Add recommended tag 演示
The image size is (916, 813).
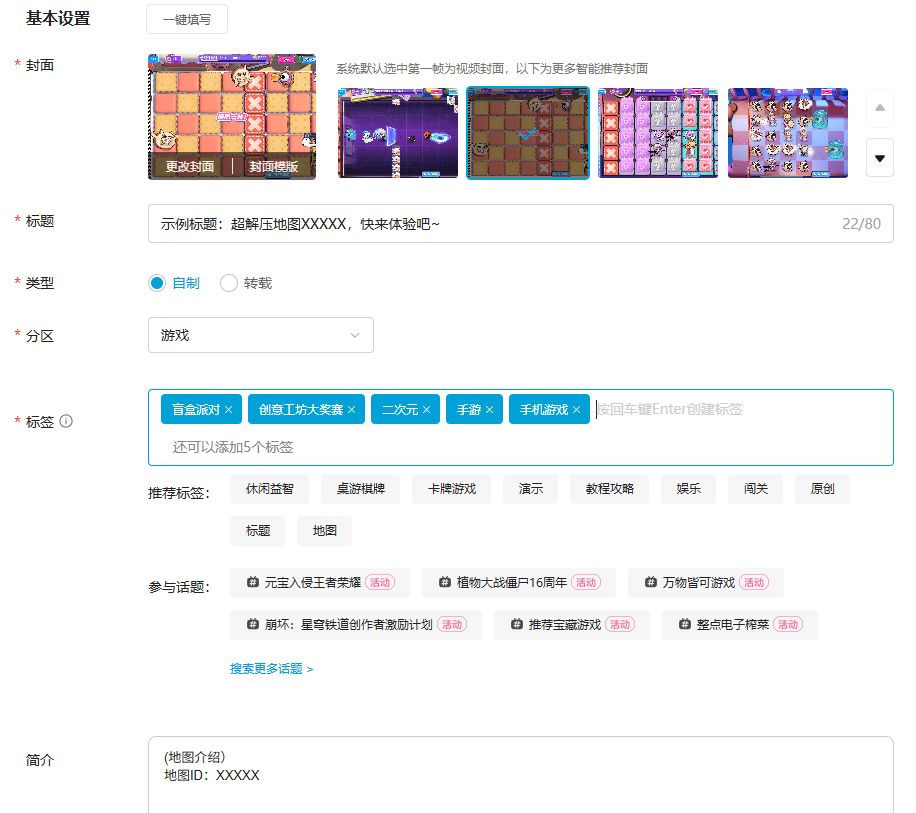click(x=530, y=489)
